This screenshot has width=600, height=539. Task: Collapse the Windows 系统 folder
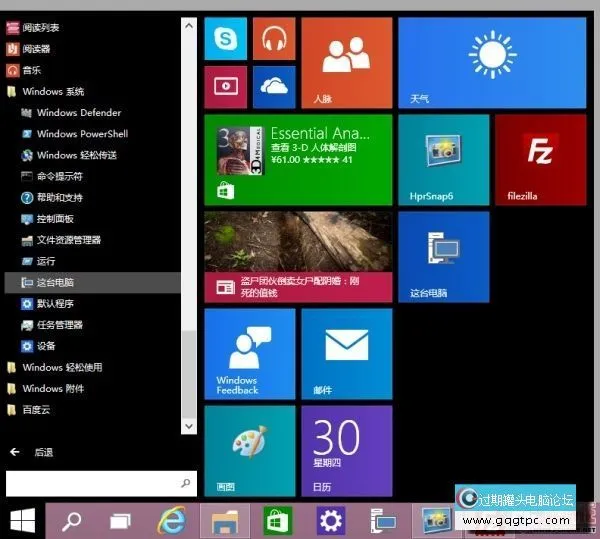tap(92, 91)
